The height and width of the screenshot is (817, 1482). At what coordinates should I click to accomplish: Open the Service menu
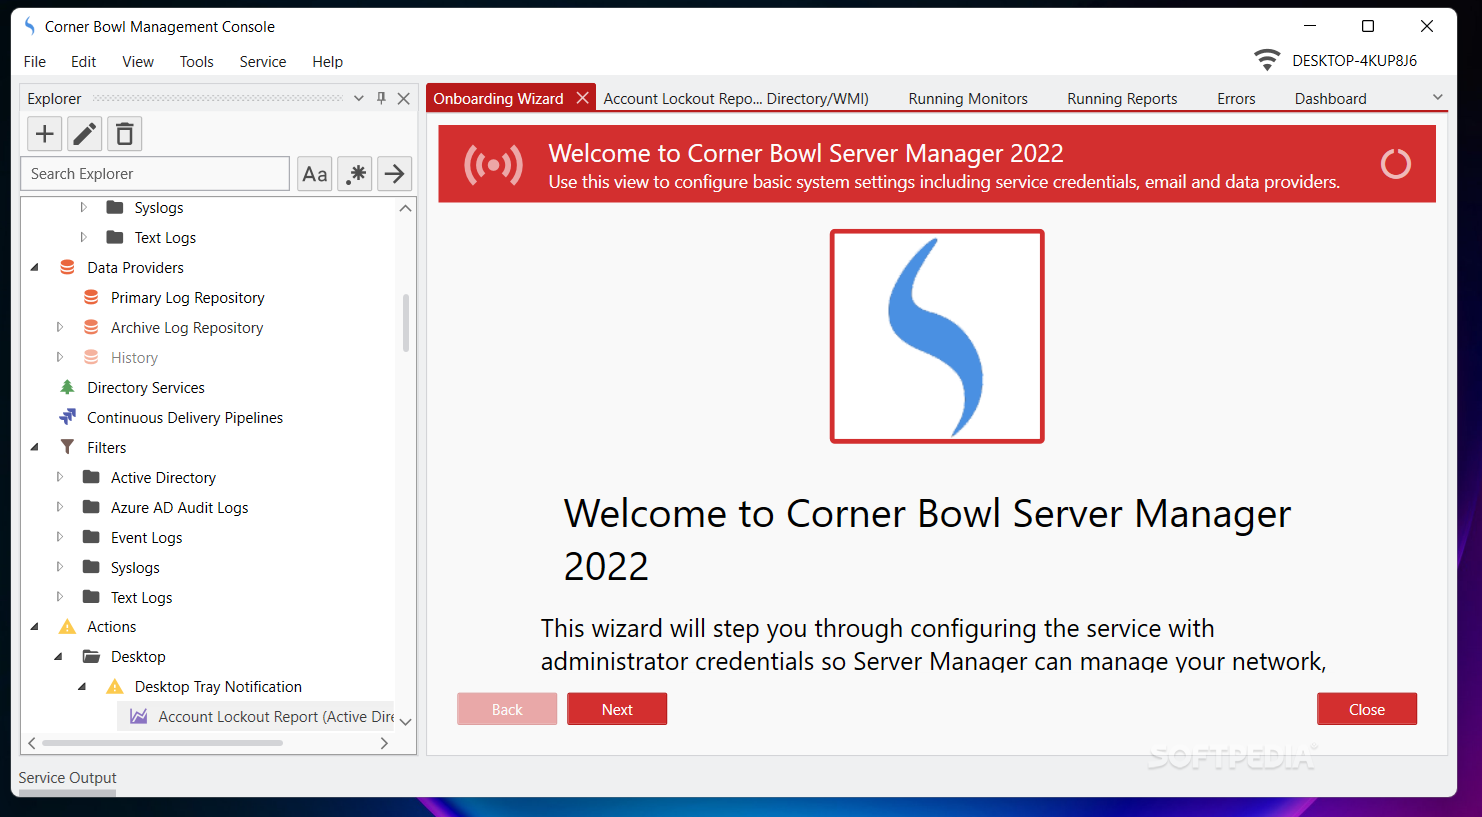pyautogui.click(x=263, y=62)
